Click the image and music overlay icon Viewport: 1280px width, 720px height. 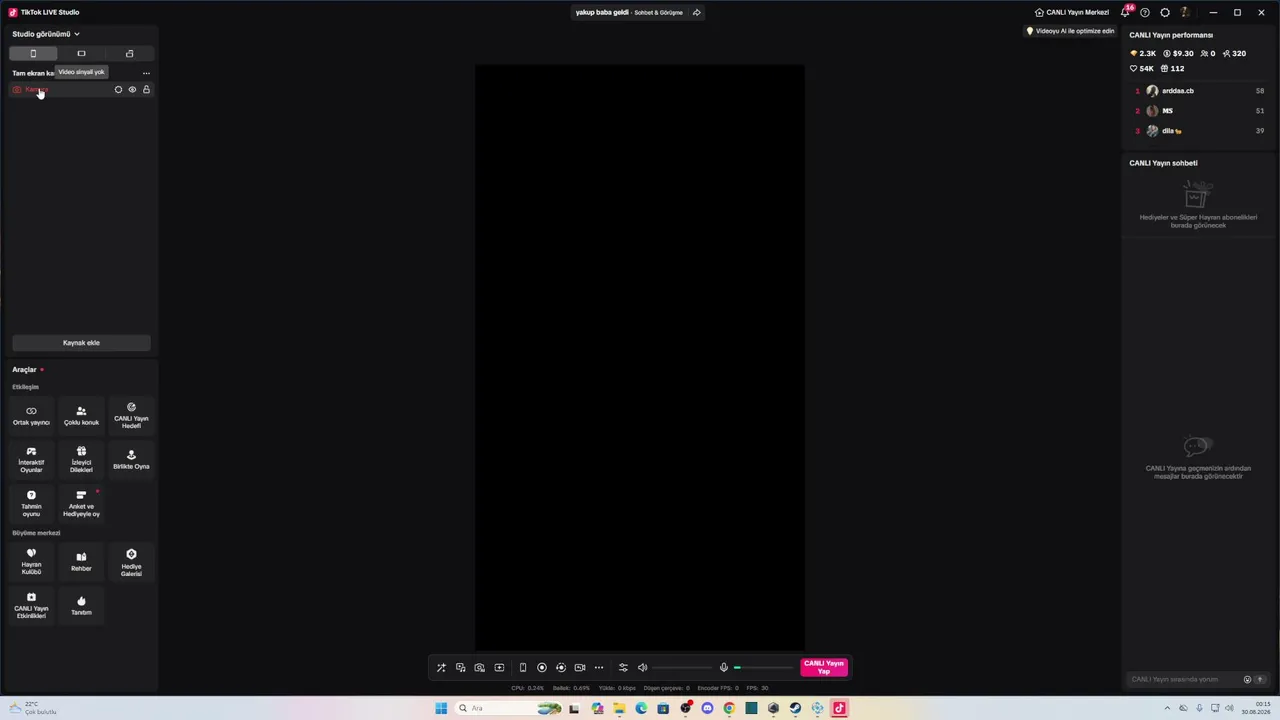coord(460,668)
